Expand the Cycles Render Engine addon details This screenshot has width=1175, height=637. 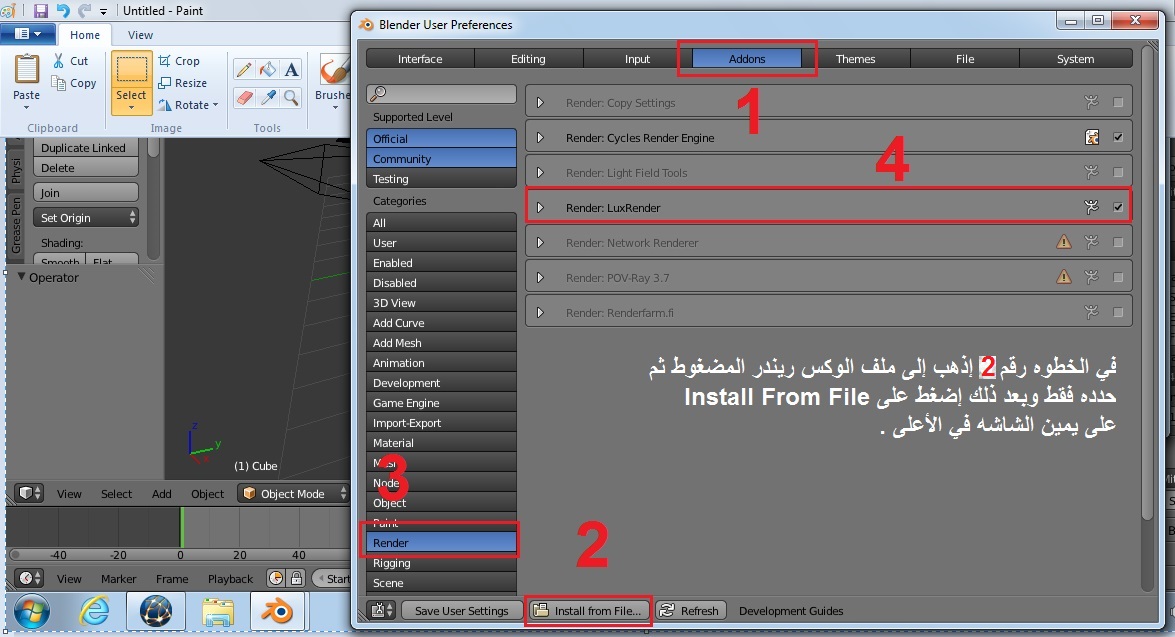540,137
